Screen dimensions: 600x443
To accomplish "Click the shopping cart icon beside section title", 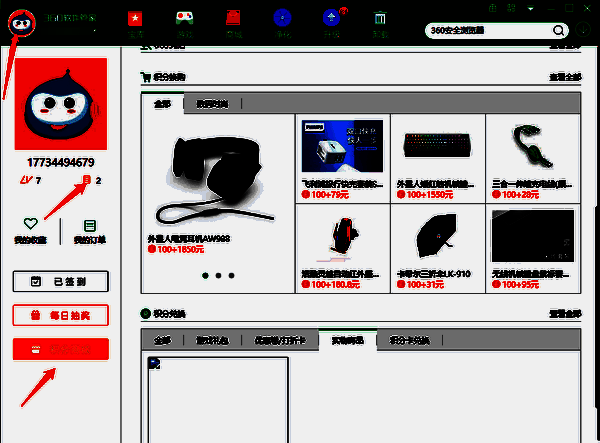I will 147,76.
